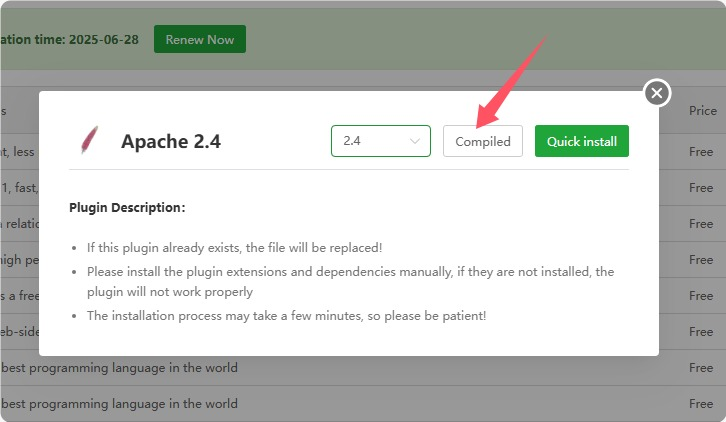Viewport: 726px width, 422px height.
Task: Click the Renew Now button
Action: point(199,40)
